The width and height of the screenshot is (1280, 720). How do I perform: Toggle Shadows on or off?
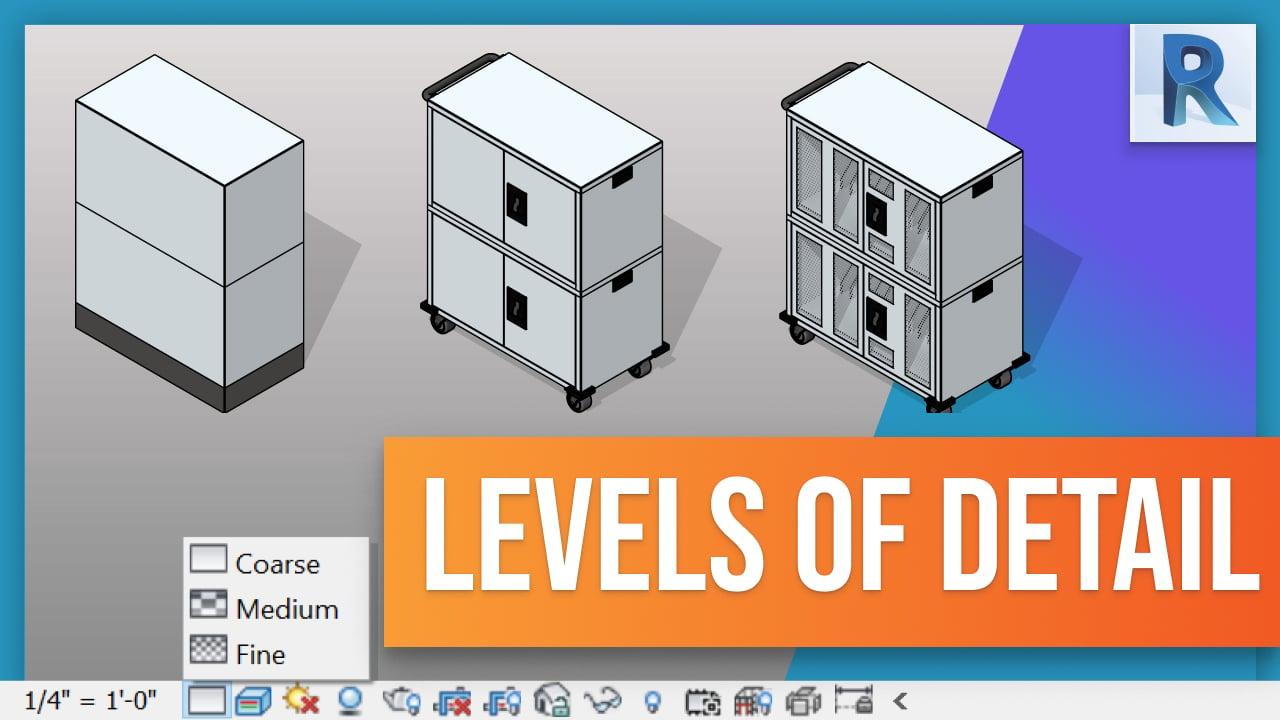pyautogui.click(x=351, y=700)
